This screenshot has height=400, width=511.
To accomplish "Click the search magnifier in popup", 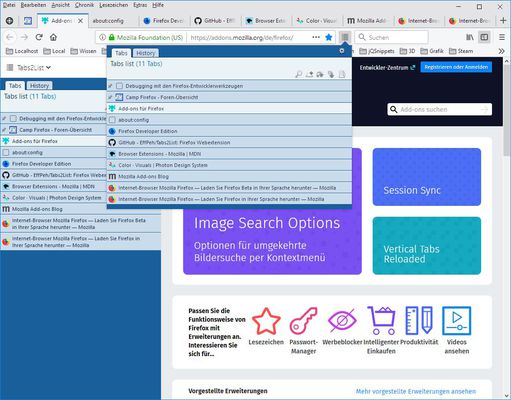I will (x=299, y=74).
